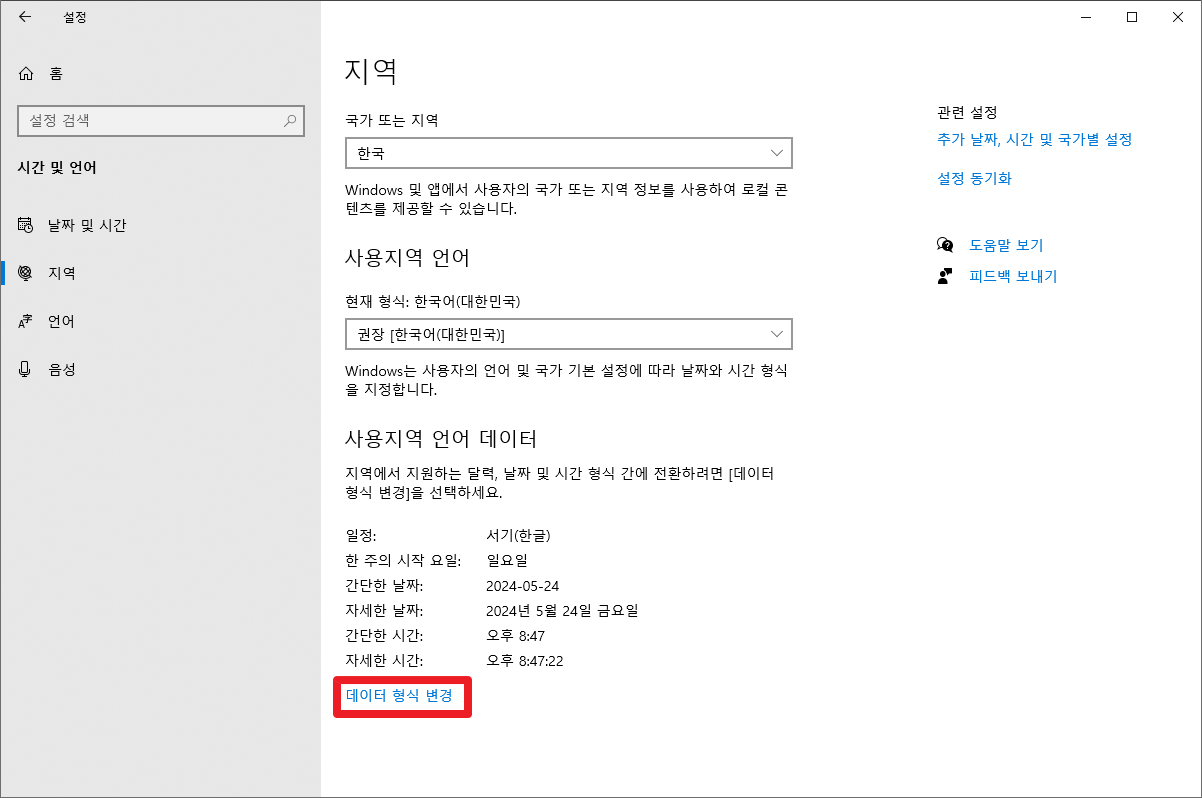Click the 사용지역 언어 데이터 heading

tap(441, 439)
